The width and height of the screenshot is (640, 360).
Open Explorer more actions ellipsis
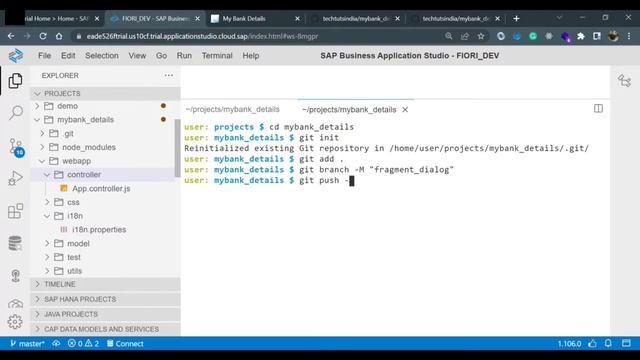tap(169, 76)
